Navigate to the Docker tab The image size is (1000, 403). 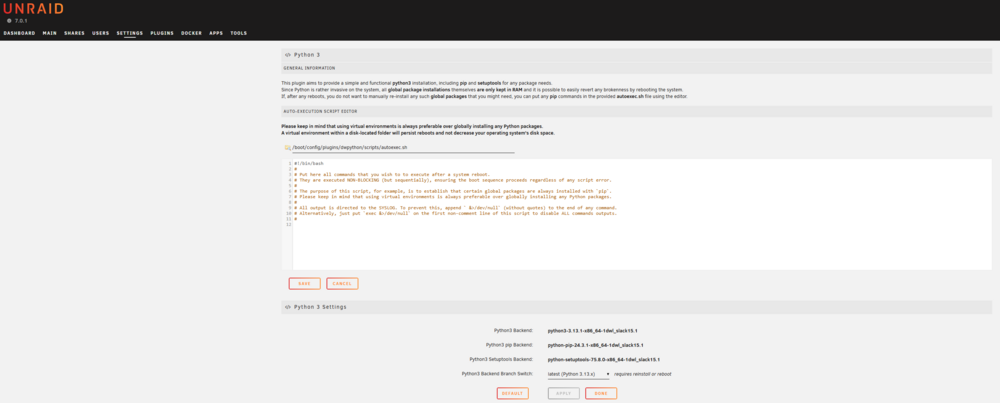[191, 33]
